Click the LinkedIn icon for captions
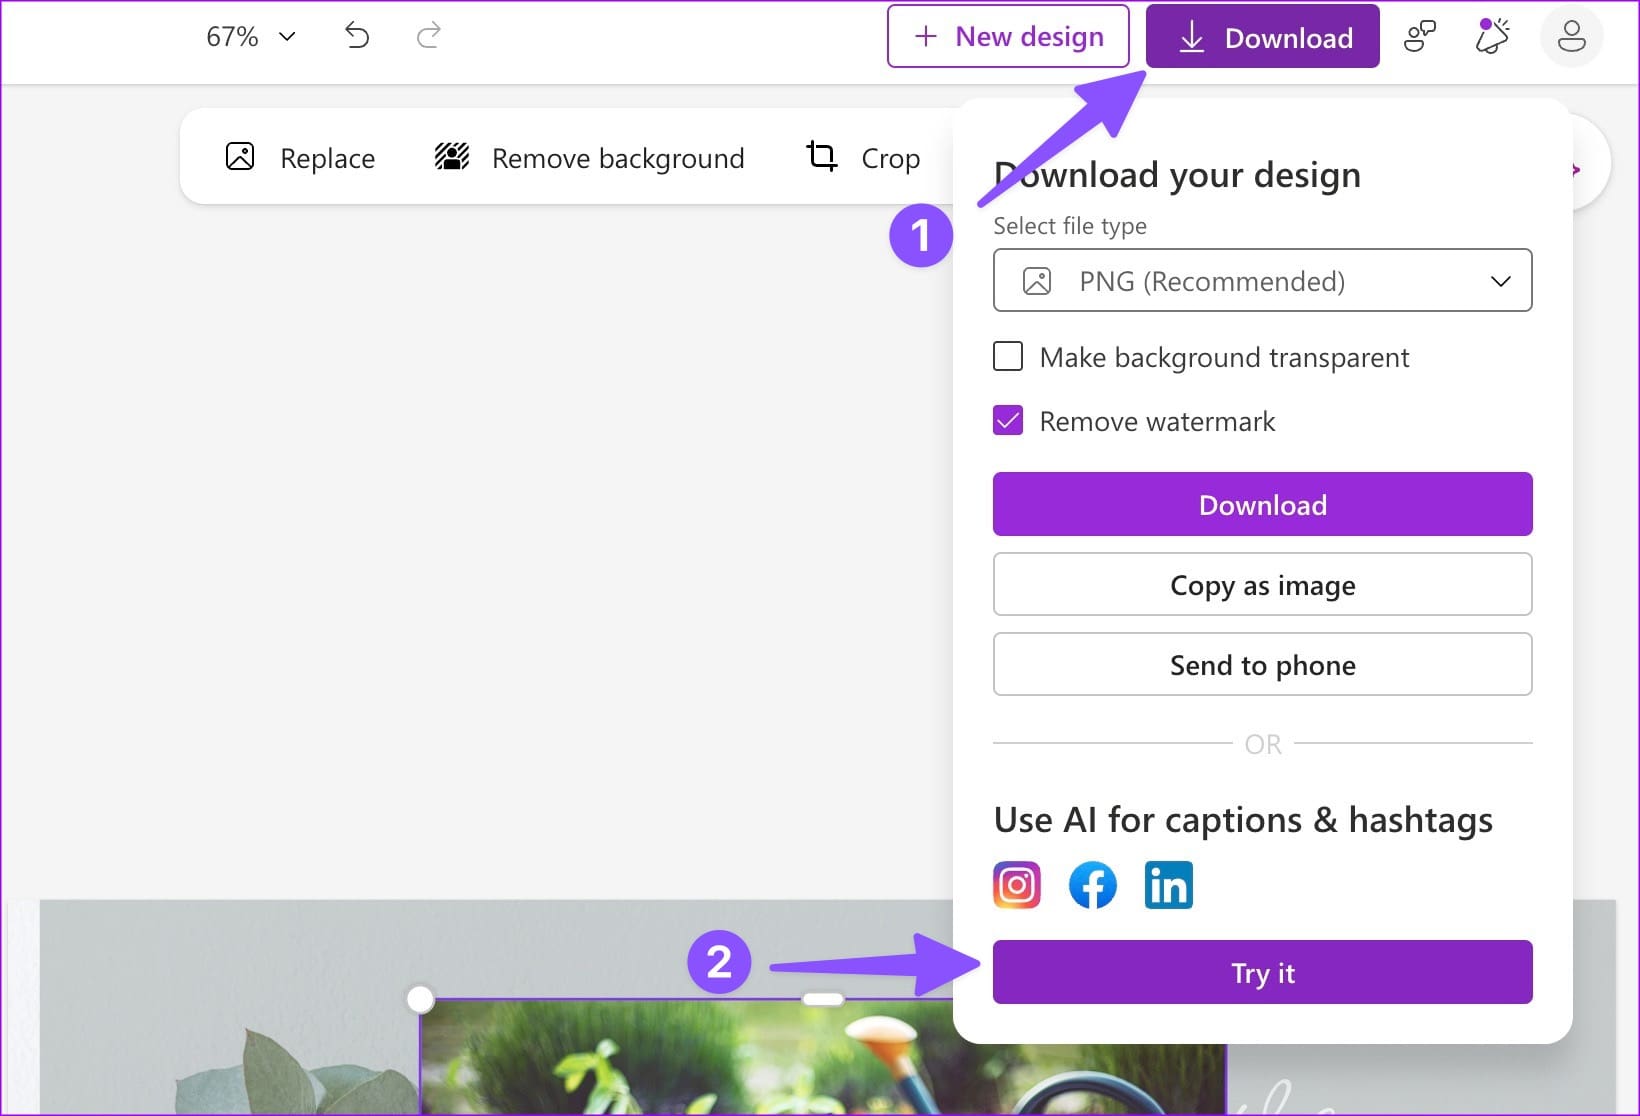1640x1116 pixels. (1169, 885)
